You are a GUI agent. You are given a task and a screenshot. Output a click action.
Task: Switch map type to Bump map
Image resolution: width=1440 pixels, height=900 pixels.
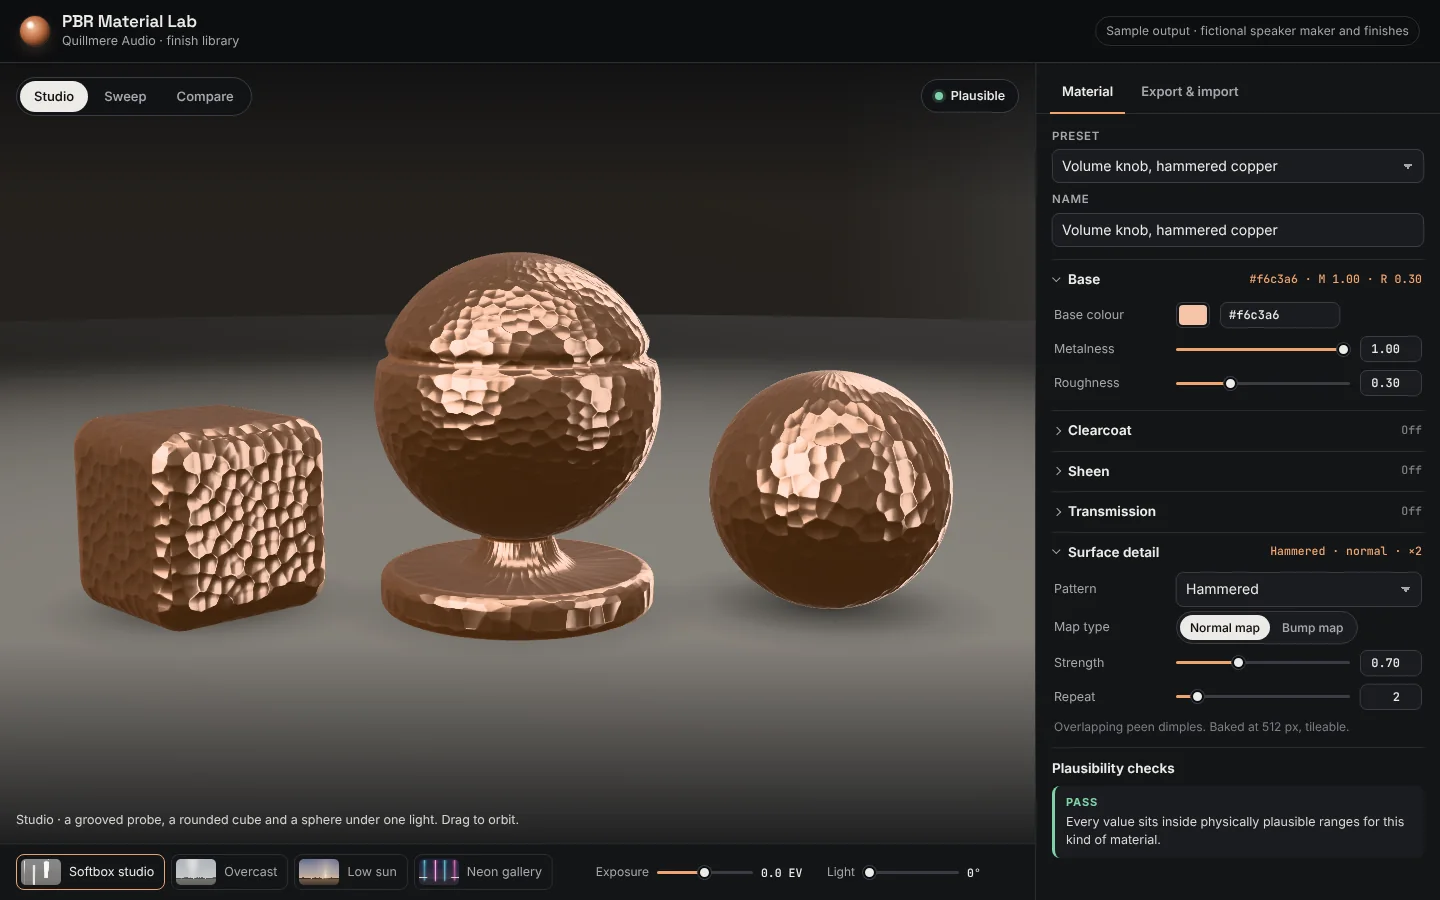coord(1312,628)
